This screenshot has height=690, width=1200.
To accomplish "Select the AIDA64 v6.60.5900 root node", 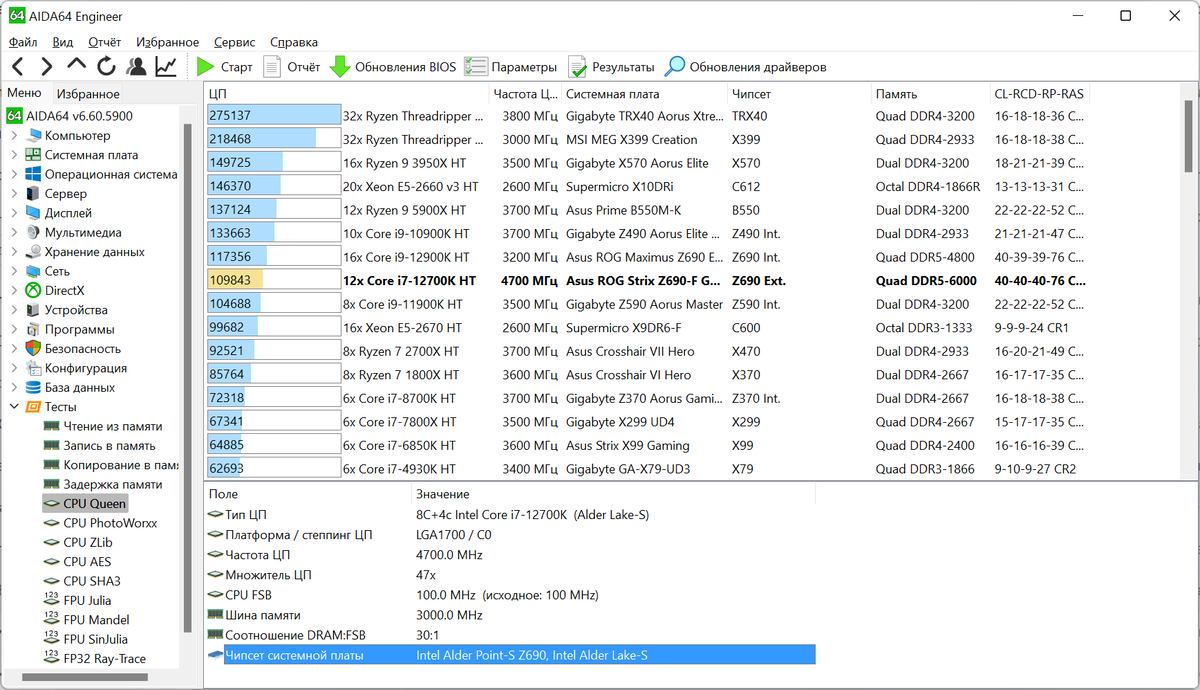I will point(79,116).
